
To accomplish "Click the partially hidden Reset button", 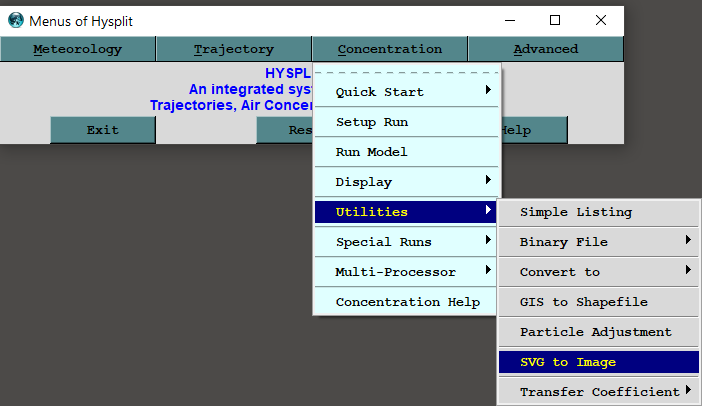I will [285, 130].
